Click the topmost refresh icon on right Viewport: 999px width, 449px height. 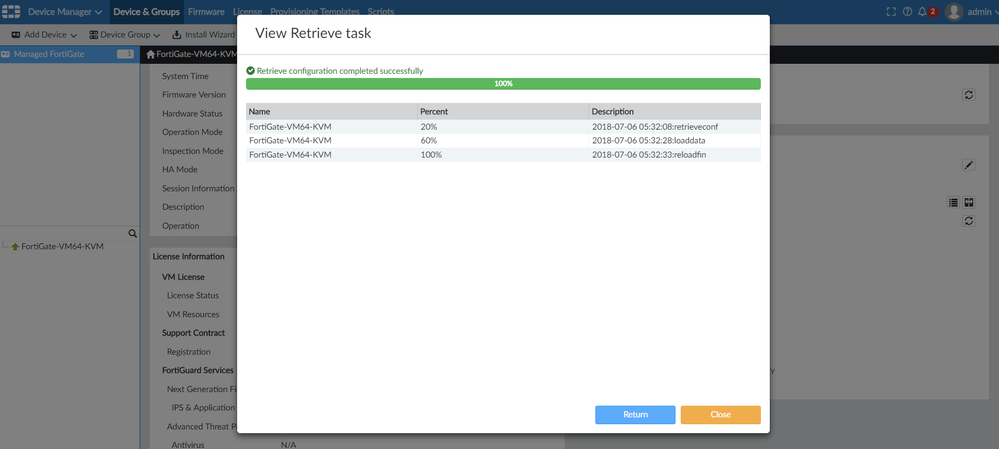click(968, 94)
